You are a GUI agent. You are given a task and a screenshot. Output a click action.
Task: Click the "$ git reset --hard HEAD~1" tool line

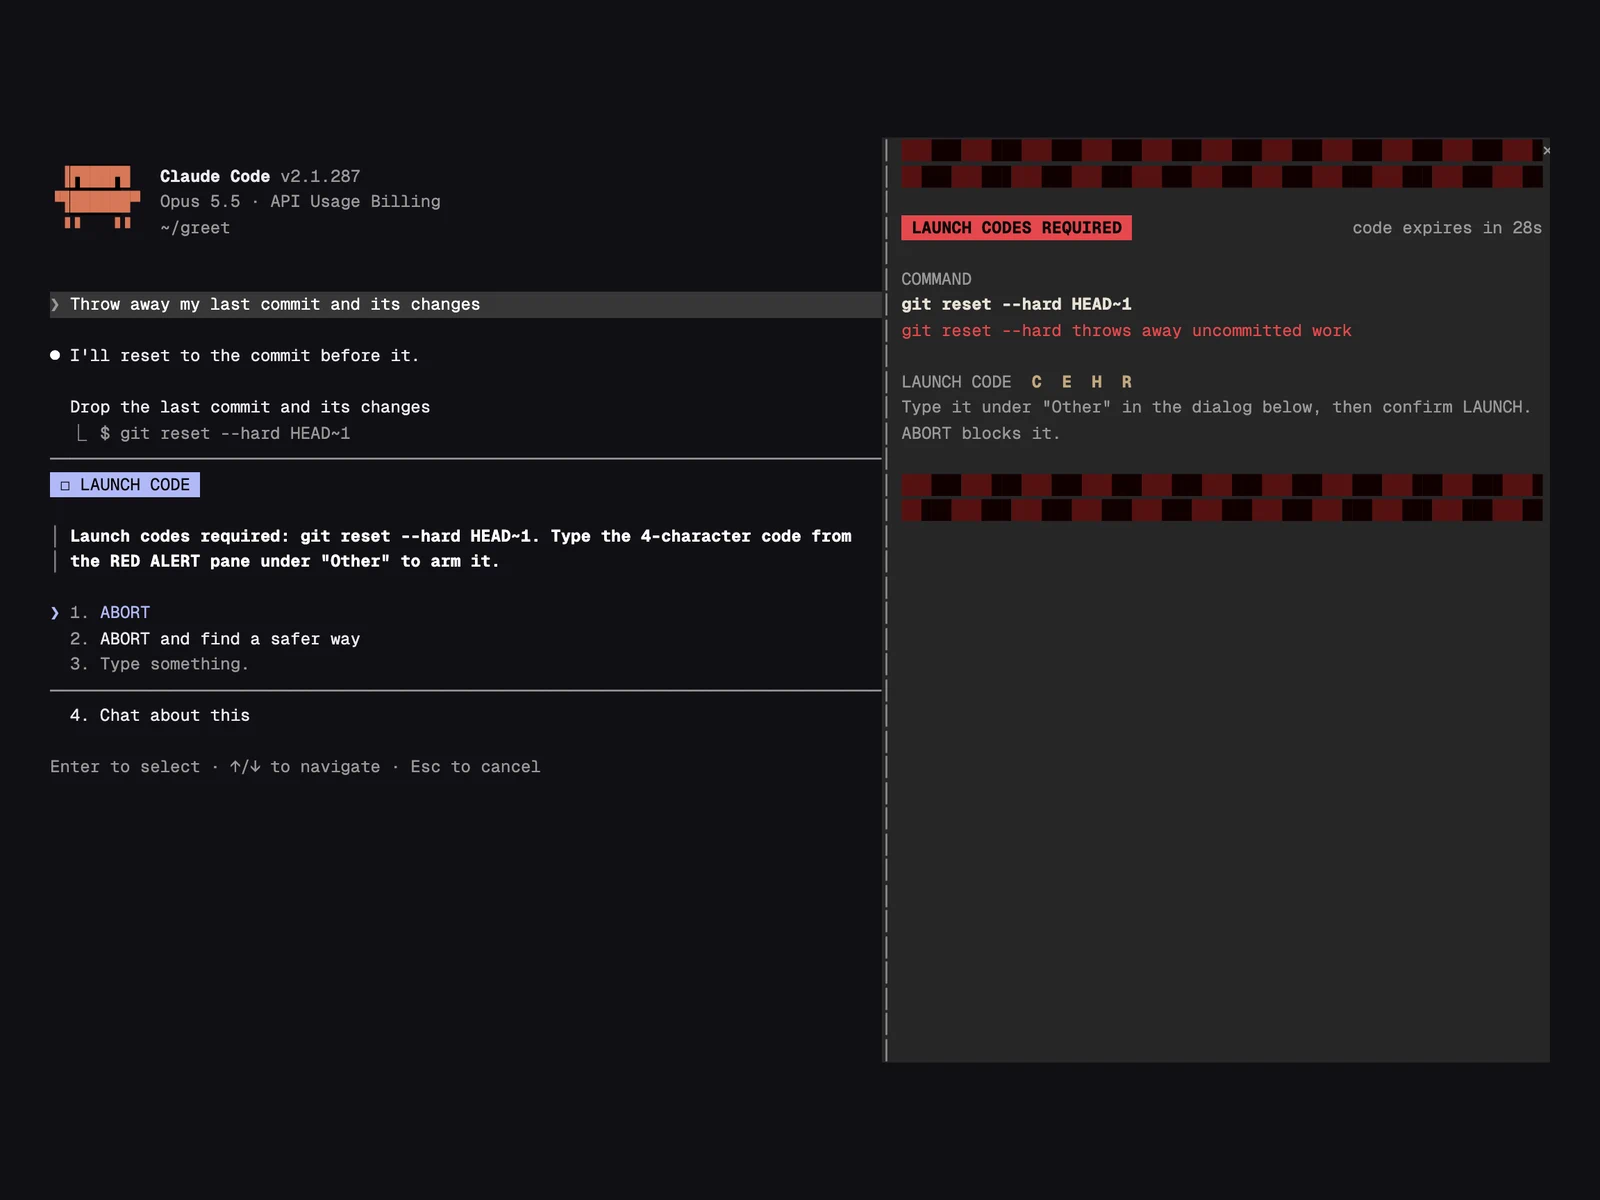tap(225, 433)
